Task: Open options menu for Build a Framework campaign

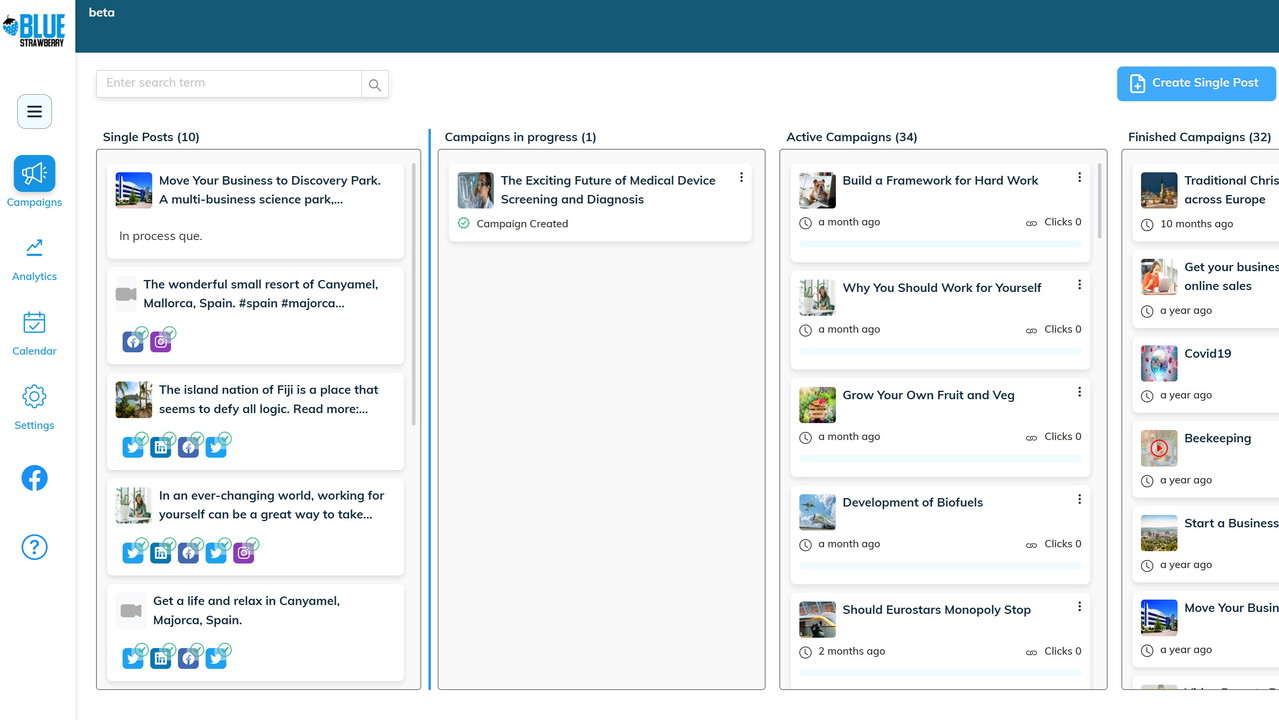Action: point(1079,178)
